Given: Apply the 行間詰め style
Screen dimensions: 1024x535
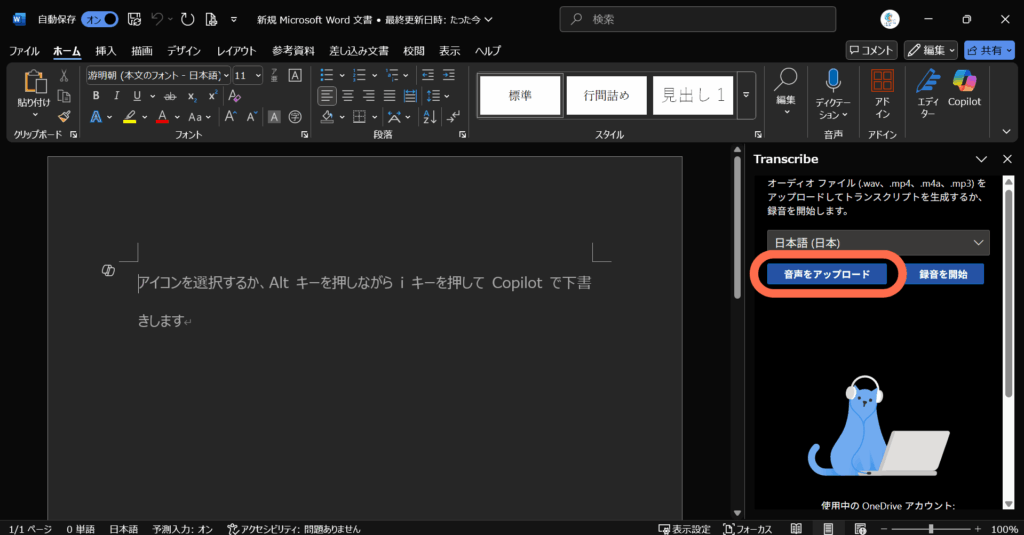Looking at the screenshot, I should coord(607,95).
